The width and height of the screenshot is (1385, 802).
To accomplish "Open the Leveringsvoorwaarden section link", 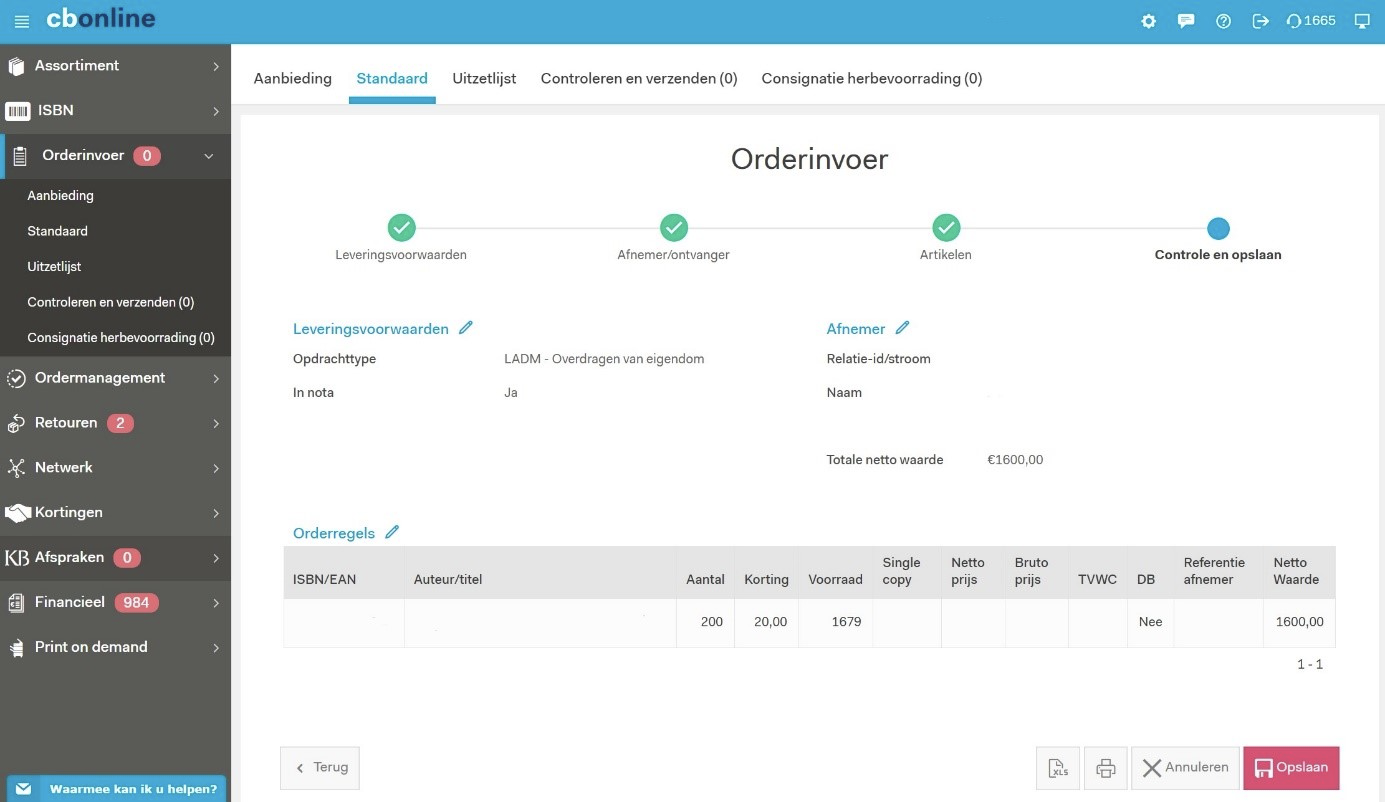I will 370,329.
